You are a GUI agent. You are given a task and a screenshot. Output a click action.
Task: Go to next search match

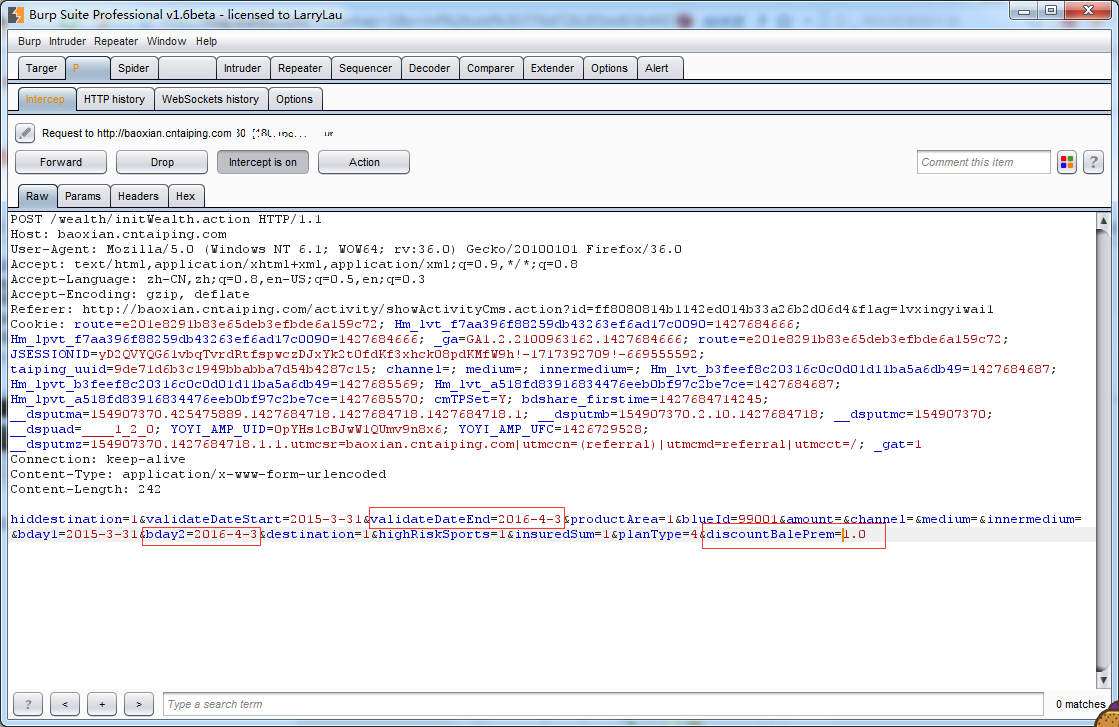[x=138, y=704]
